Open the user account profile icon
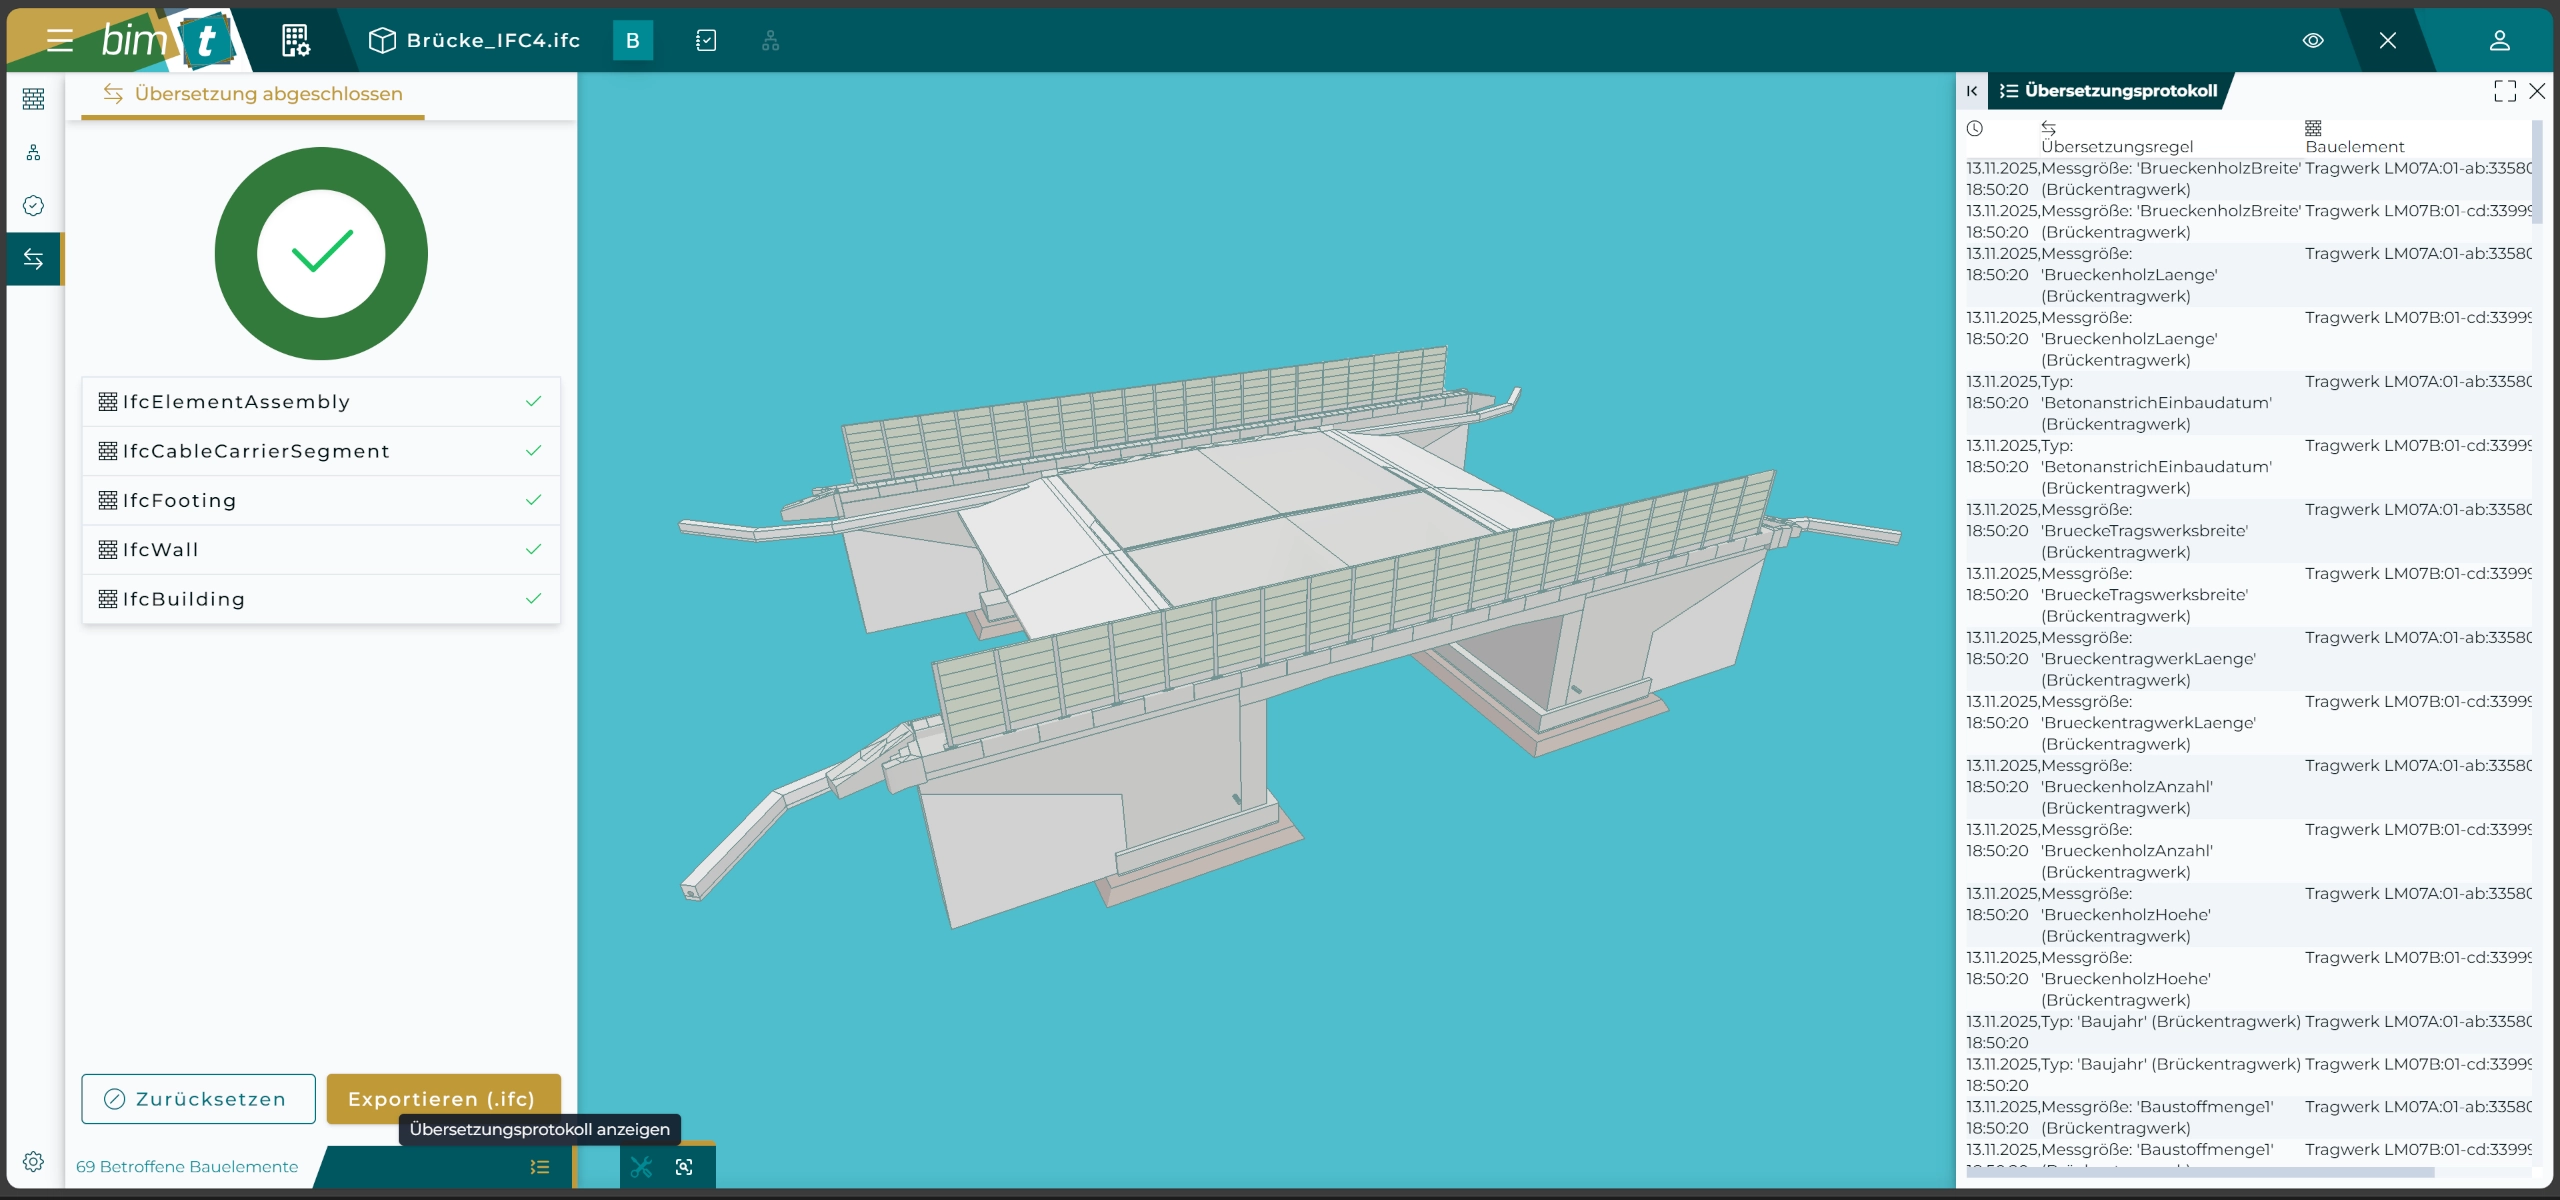This screenshot has width=2560, height=1200. click(x=2499, y=41)
